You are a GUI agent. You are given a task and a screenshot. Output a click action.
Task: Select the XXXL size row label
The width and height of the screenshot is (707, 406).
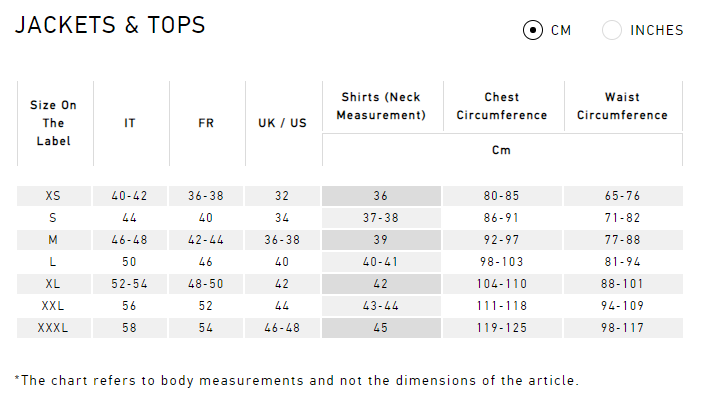(x=53, y=328)
